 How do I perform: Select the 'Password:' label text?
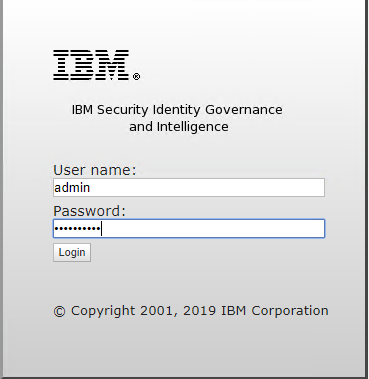tap(89, 211)
